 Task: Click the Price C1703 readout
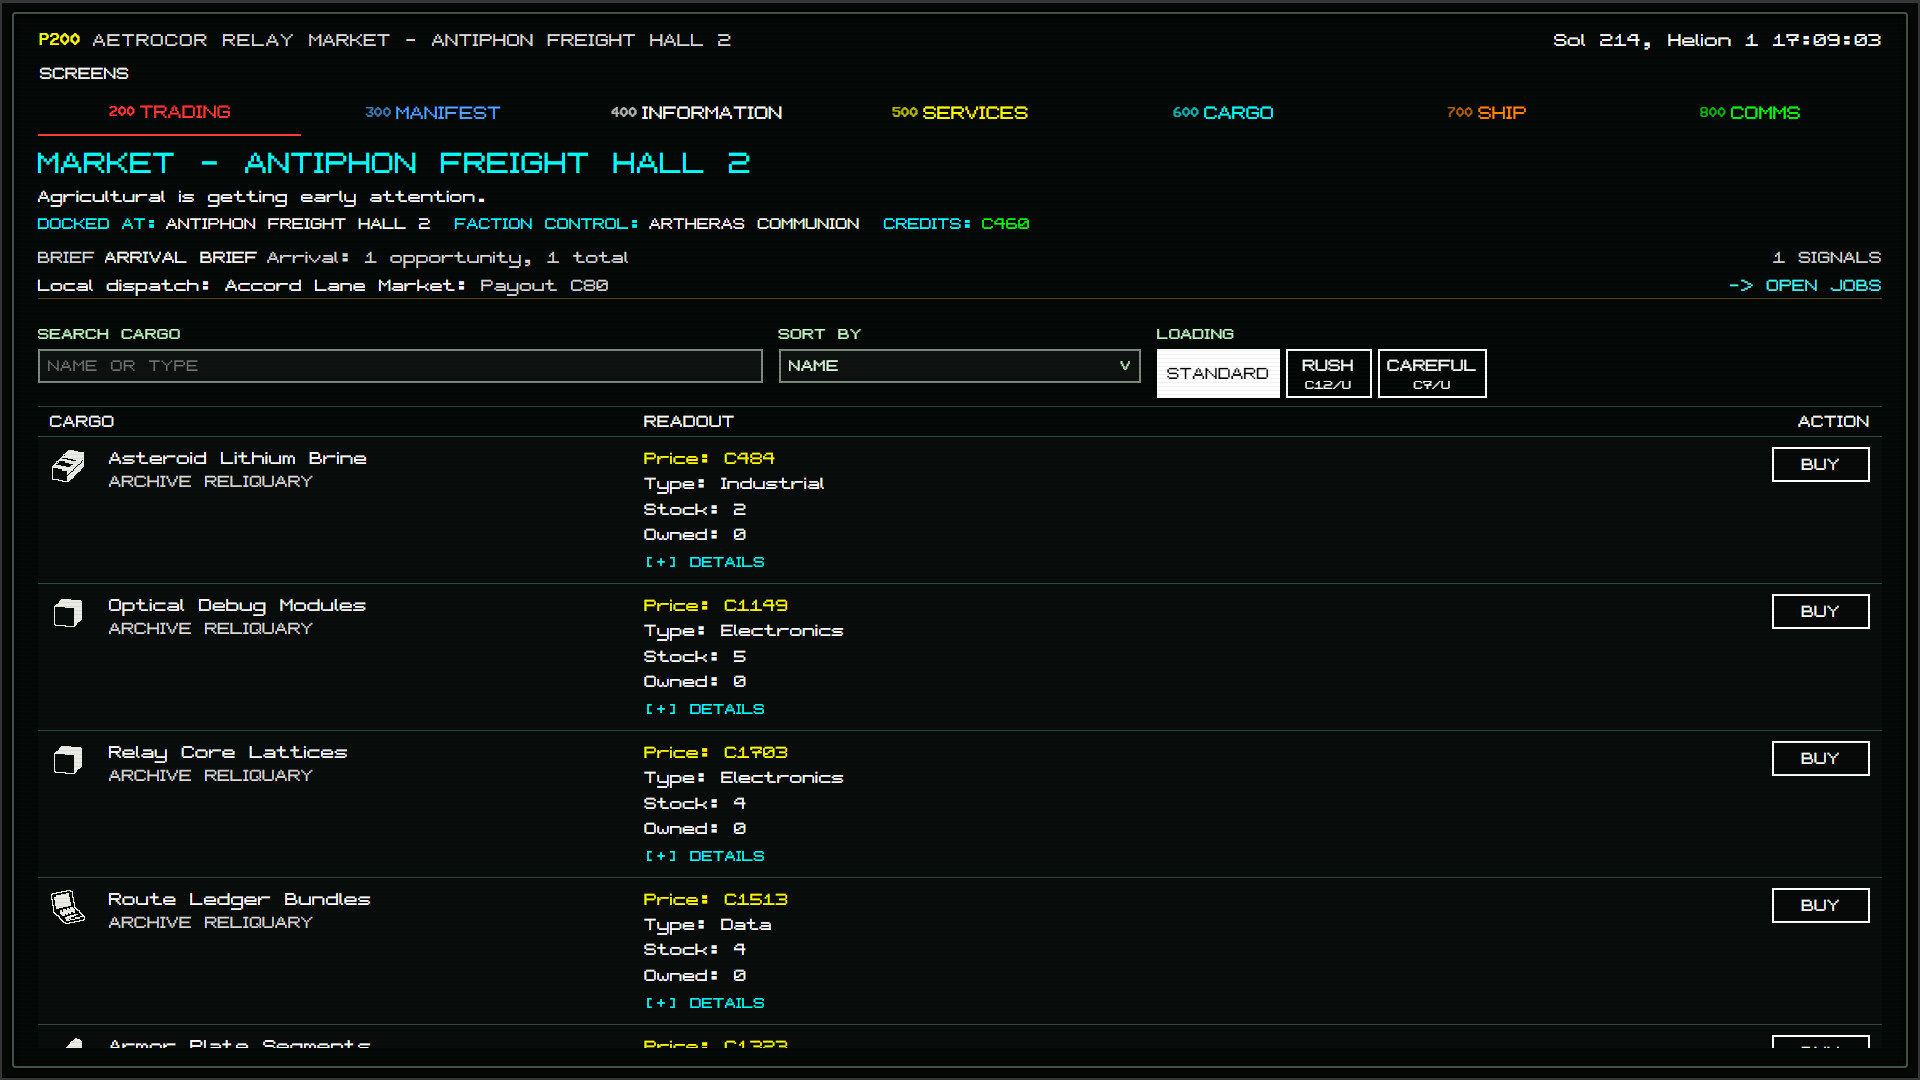point(715,752)
